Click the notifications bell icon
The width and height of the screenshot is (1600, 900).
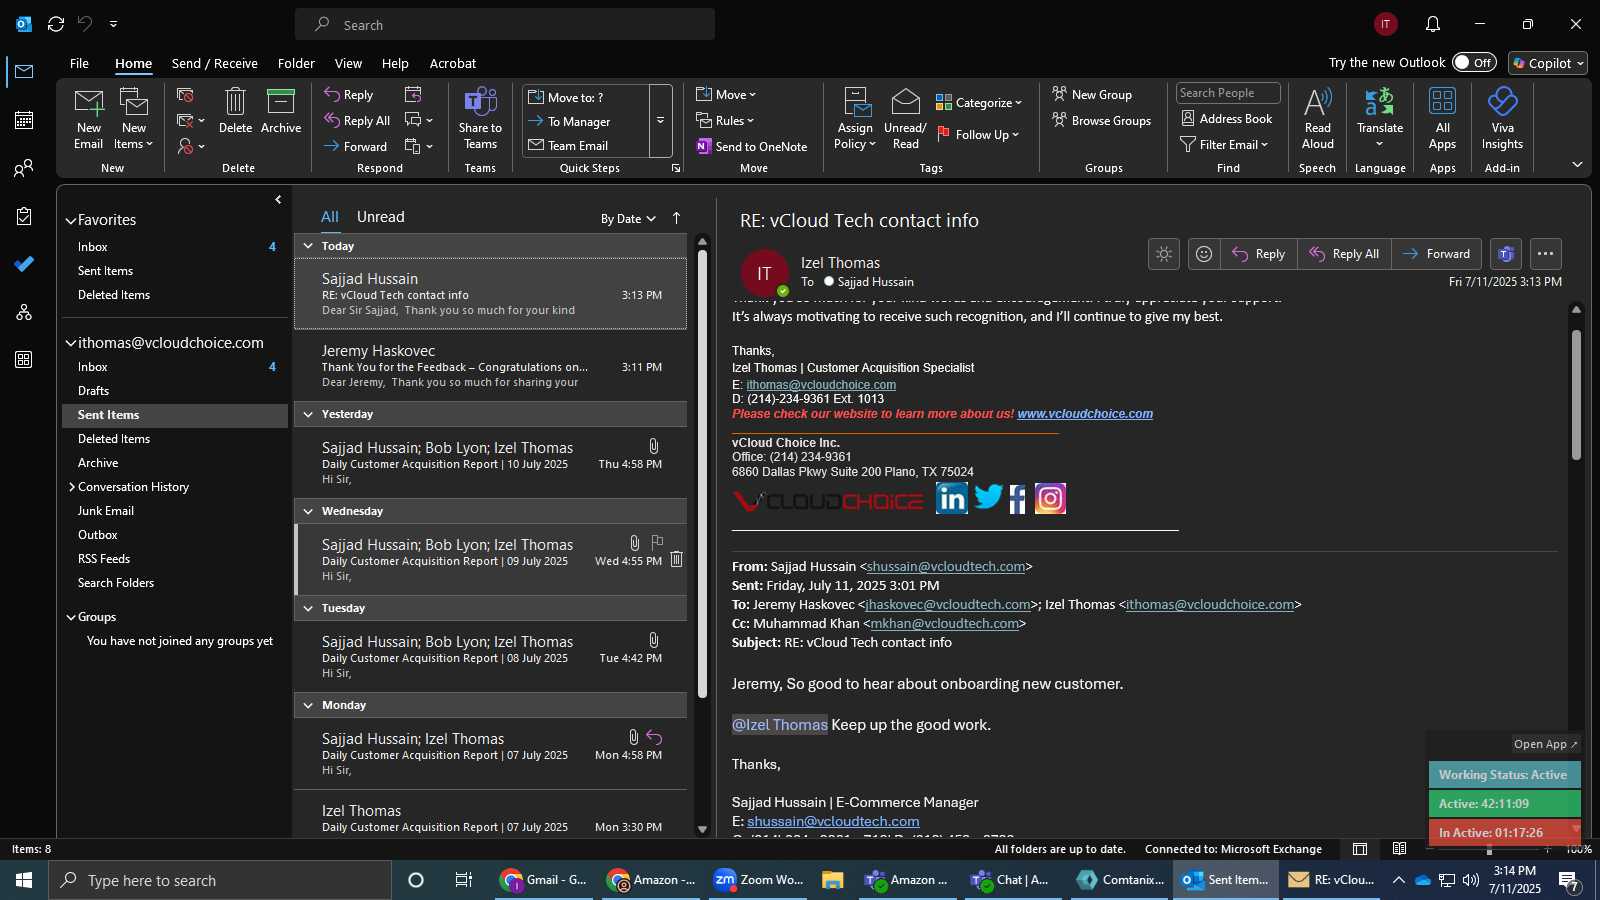pos(1433,24)
